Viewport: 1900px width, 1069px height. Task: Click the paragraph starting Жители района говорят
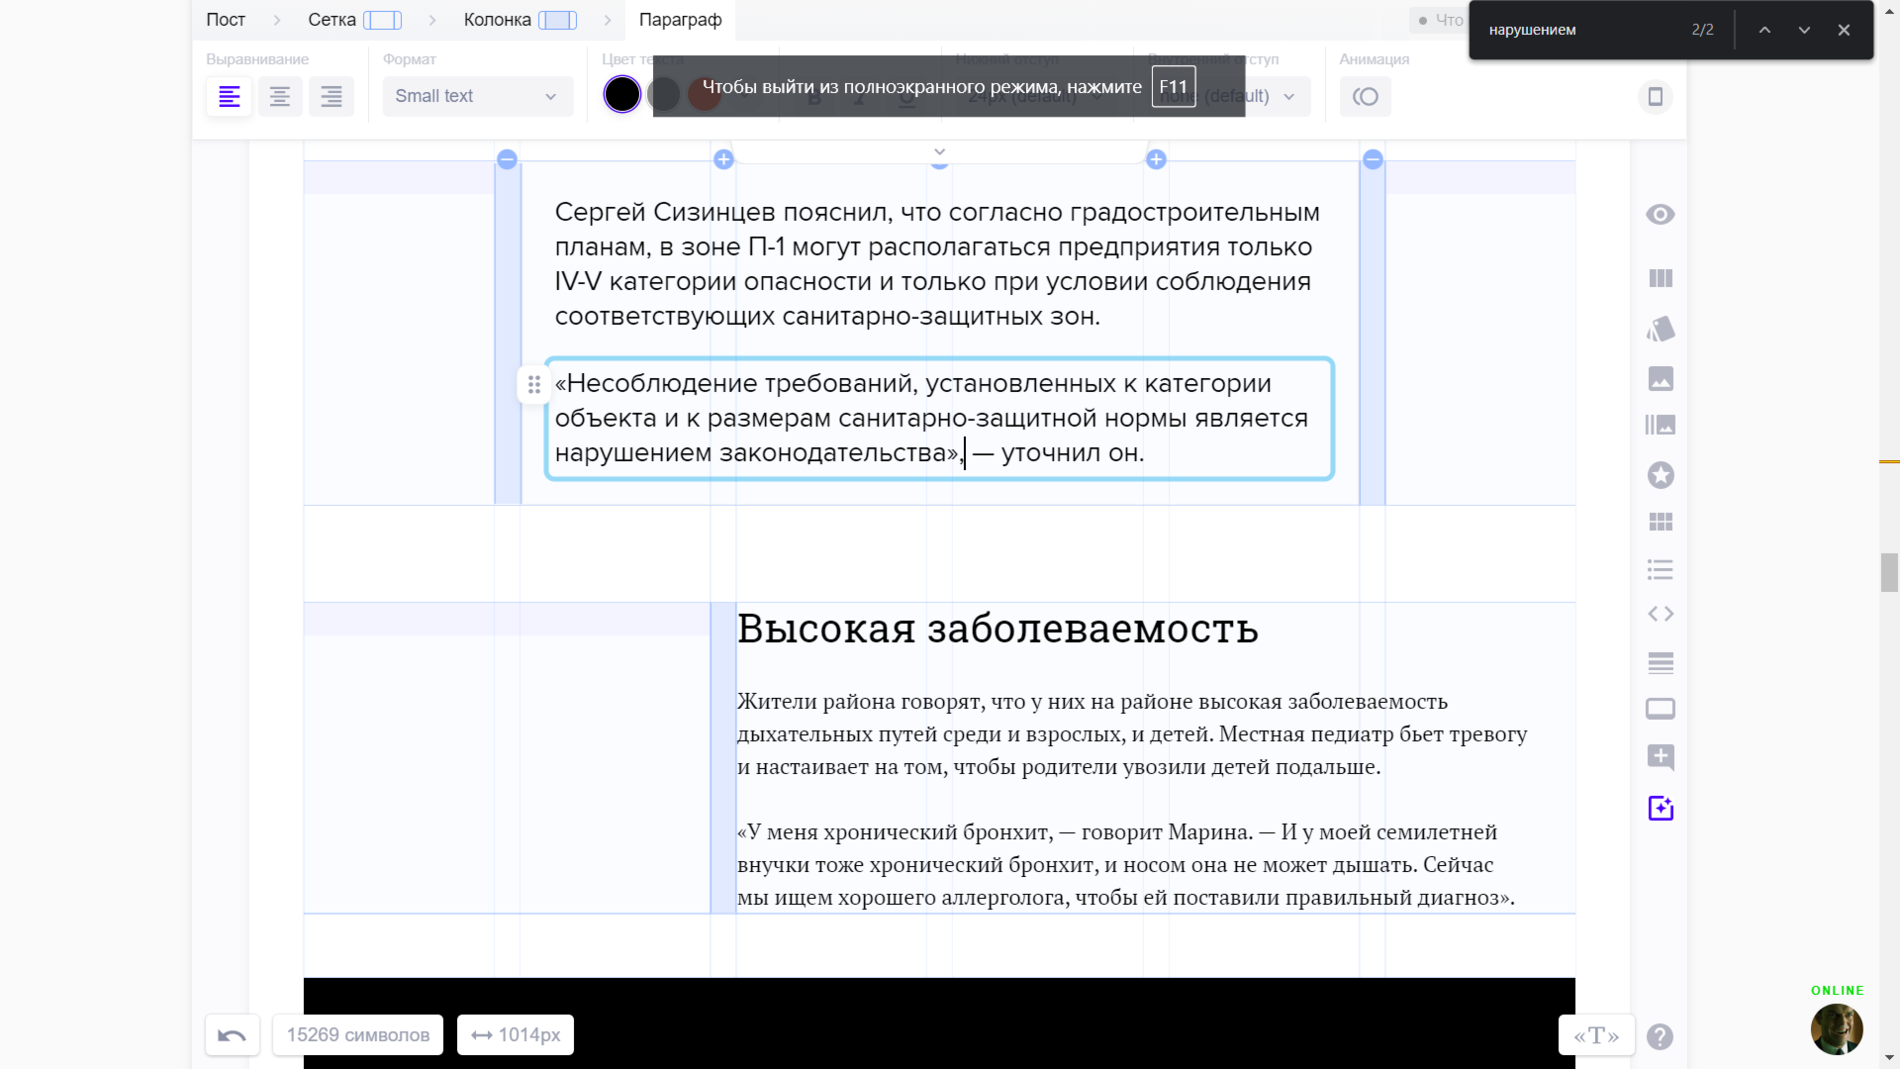[x=1132, y=734]
